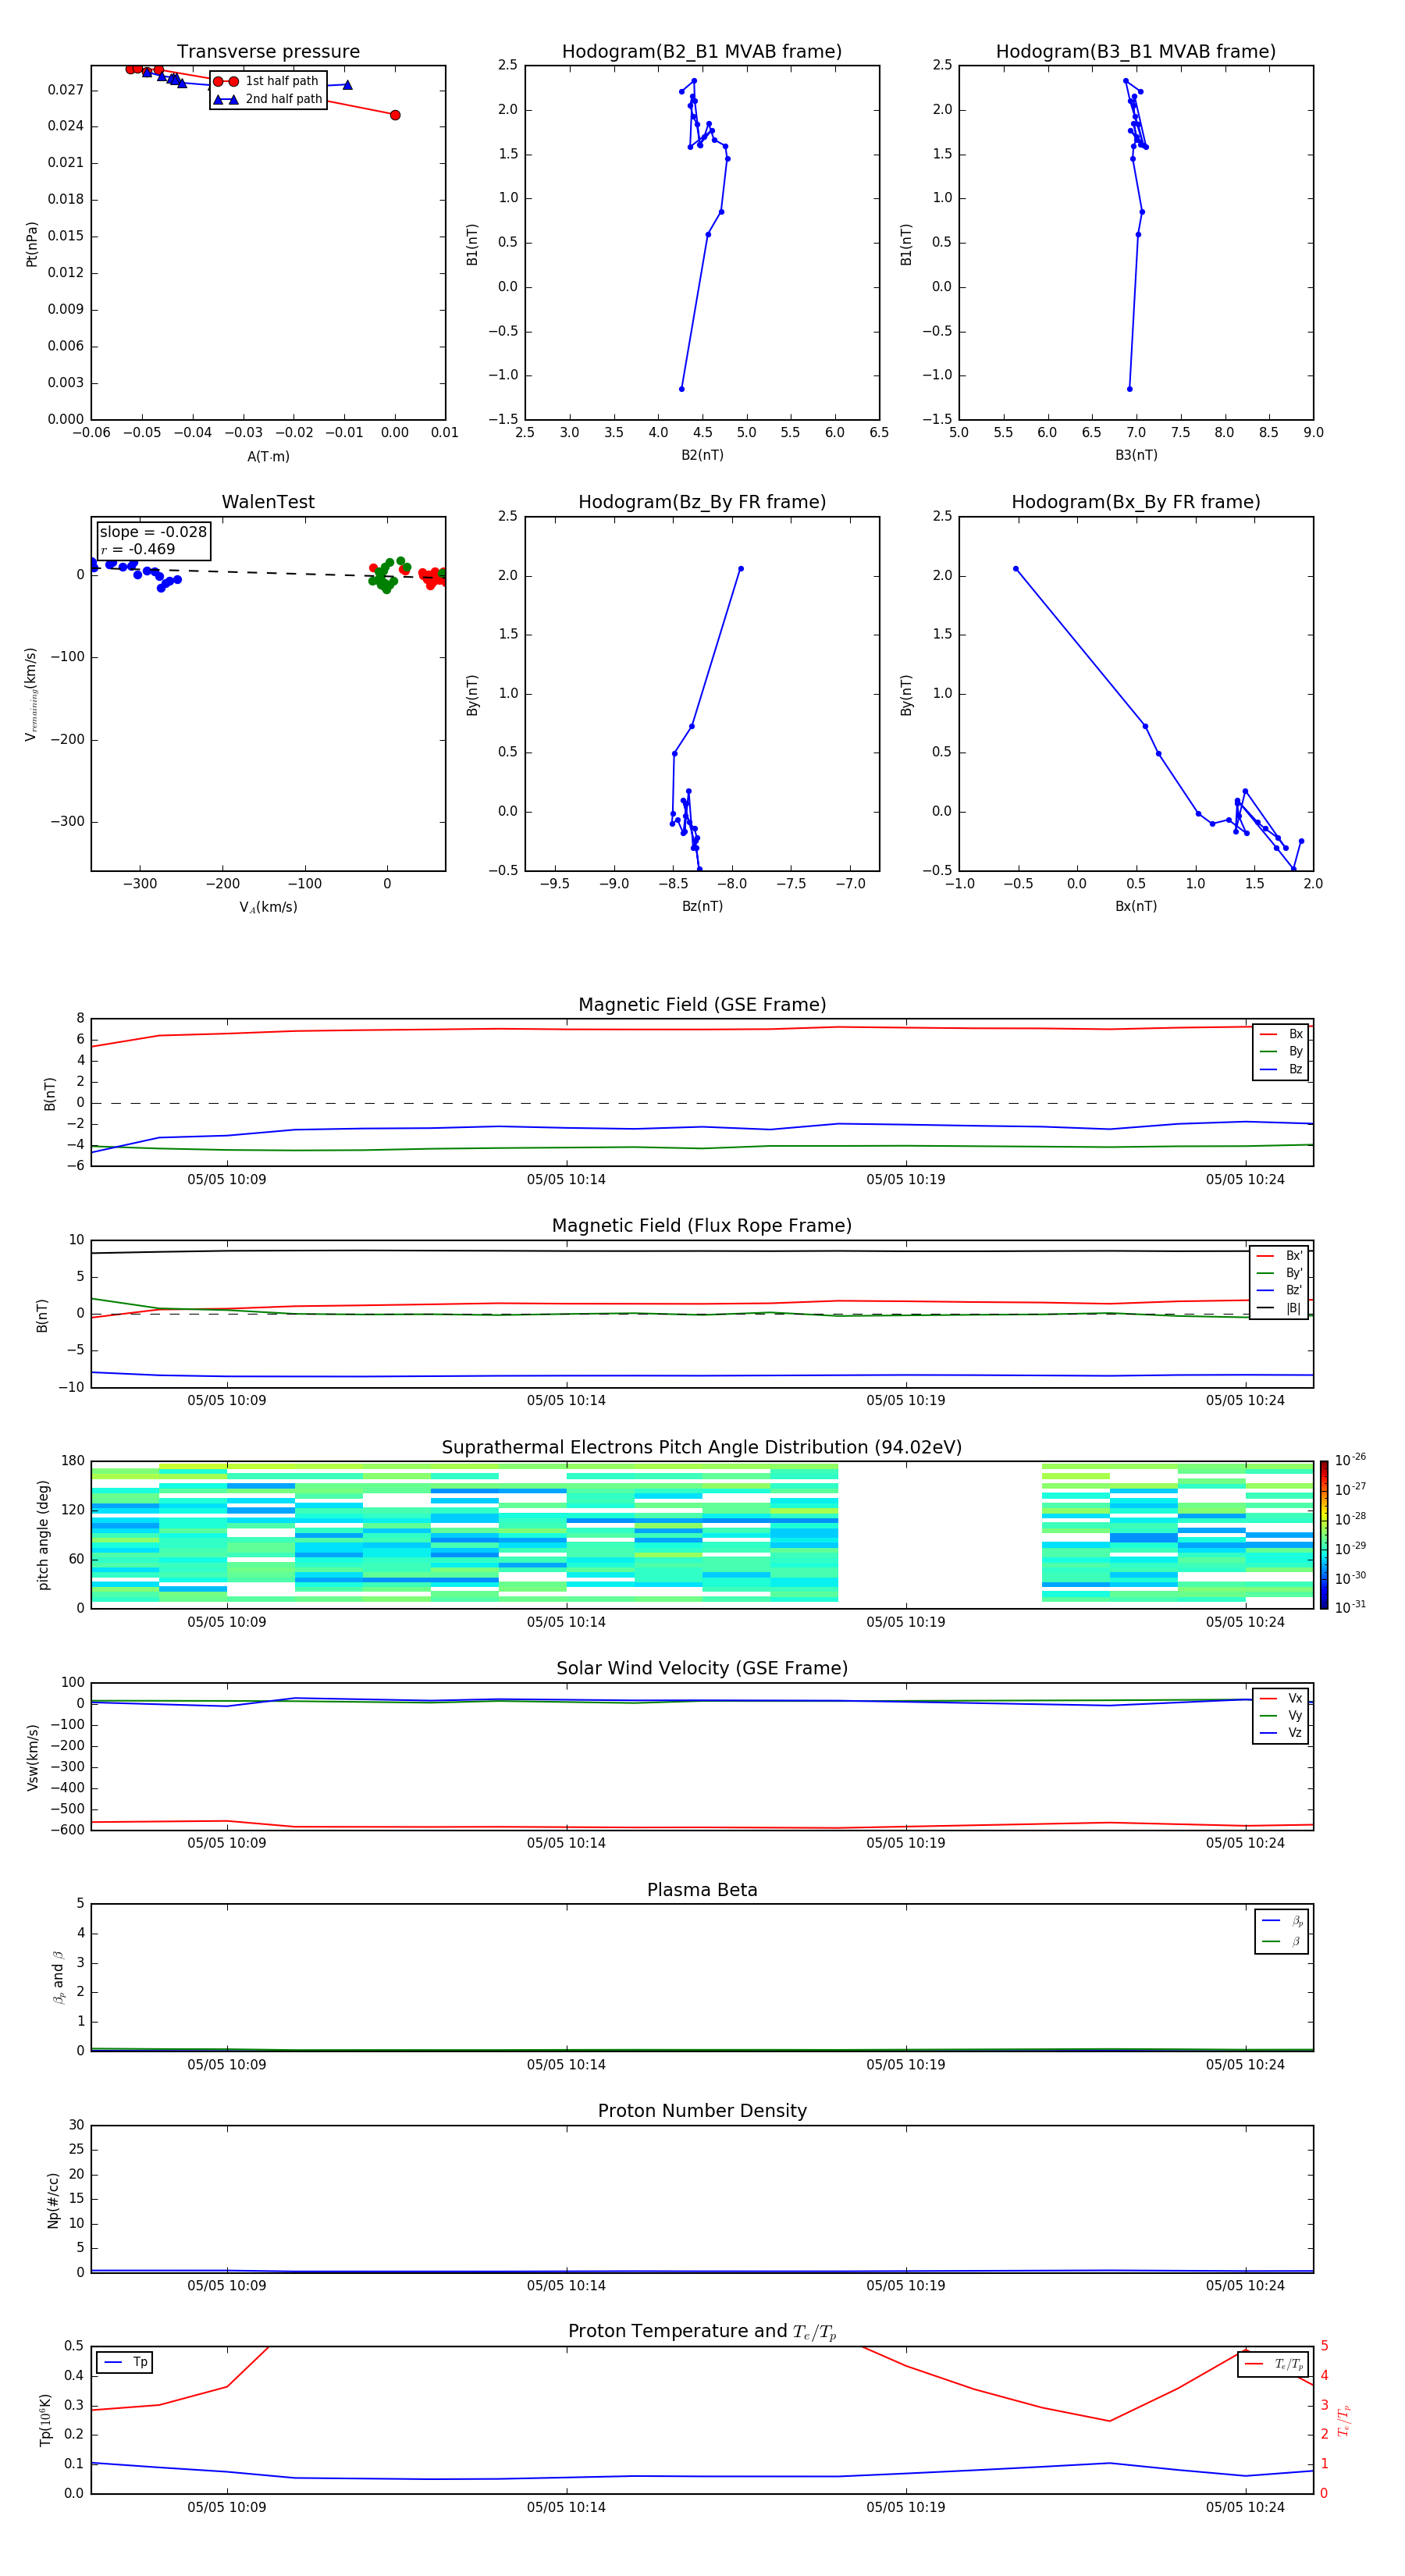Click the "A(T·m)" x-axis label

click(268, 457)
